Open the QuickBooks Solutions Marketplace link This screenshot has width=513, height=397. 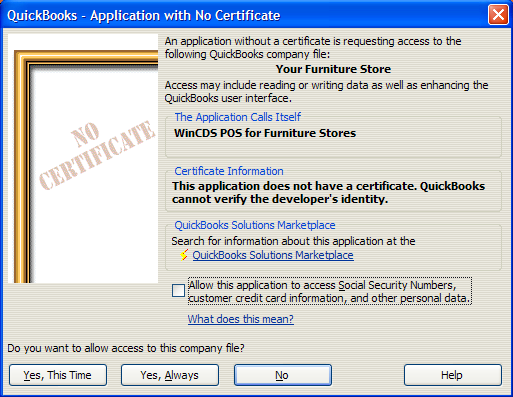point(273,255)
